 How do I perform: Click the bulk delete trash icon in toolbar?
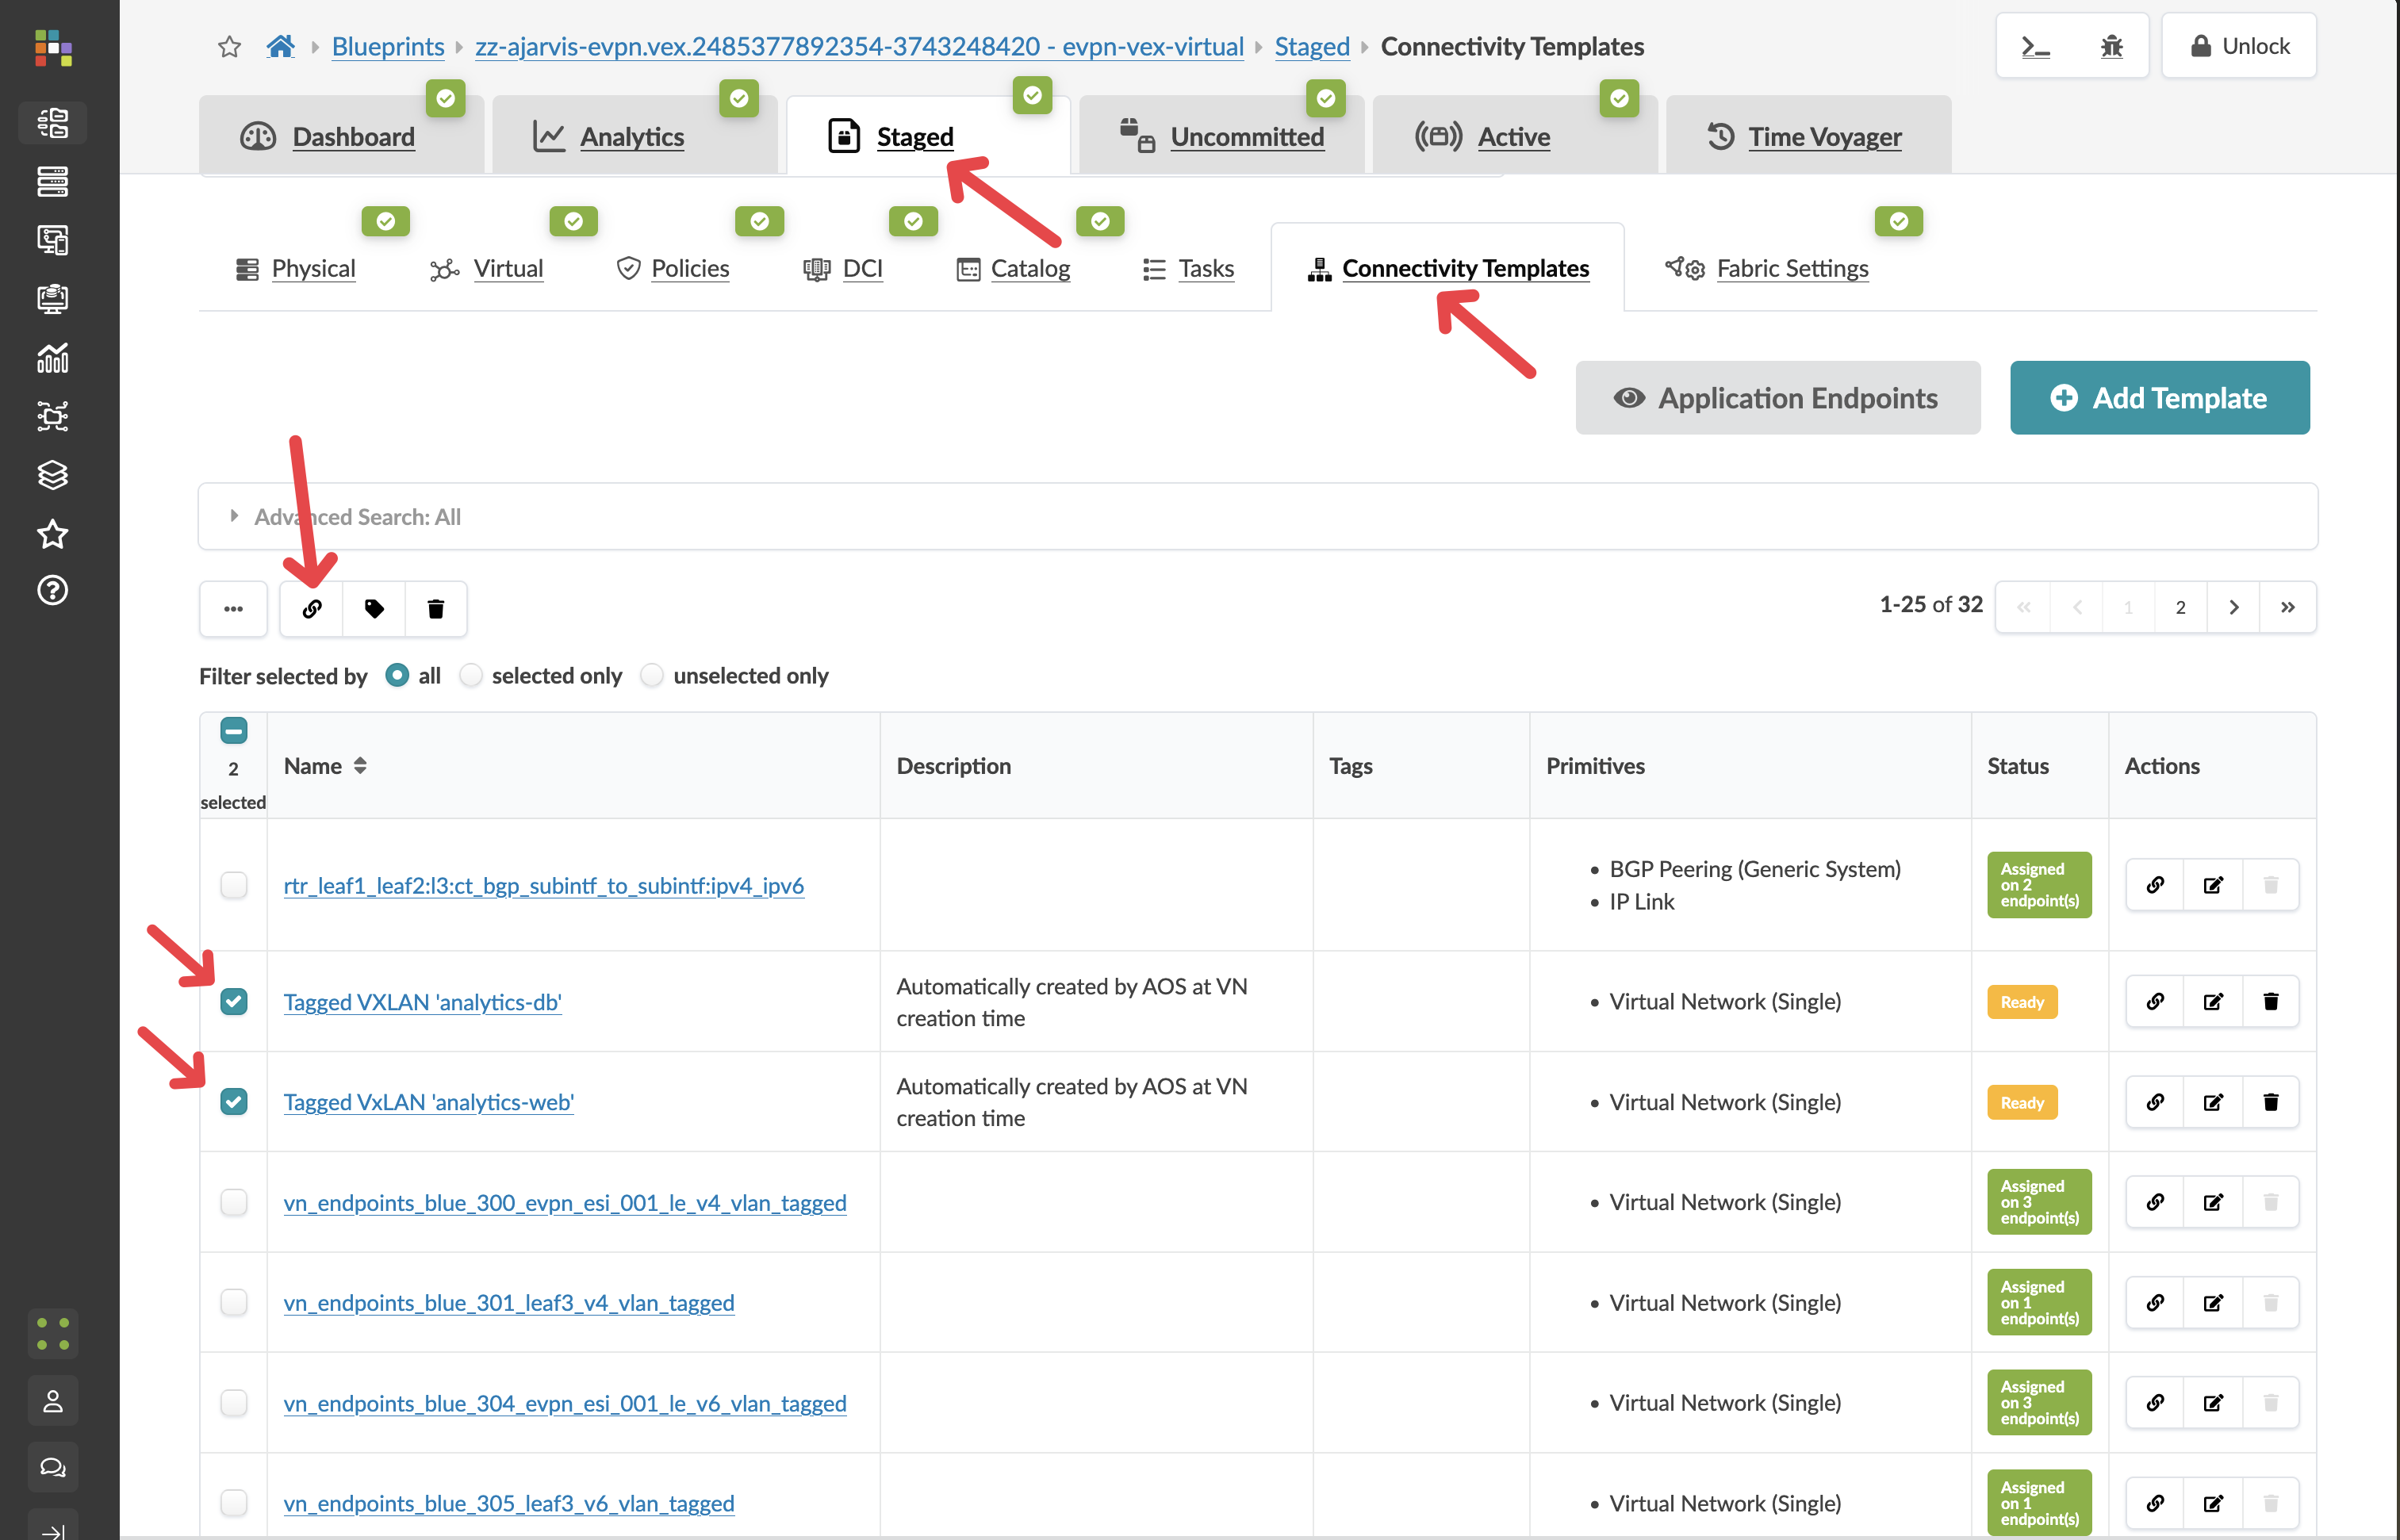coord(436,608)
